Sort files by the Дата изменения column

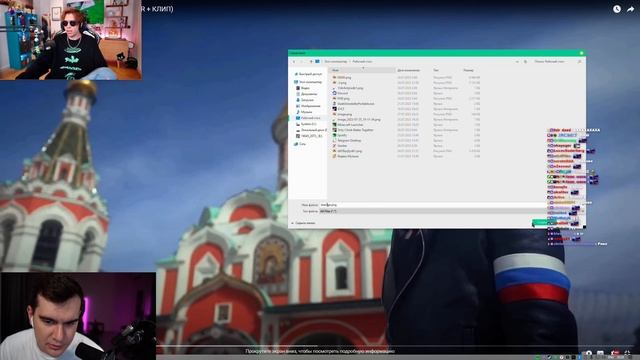(409, 70)
